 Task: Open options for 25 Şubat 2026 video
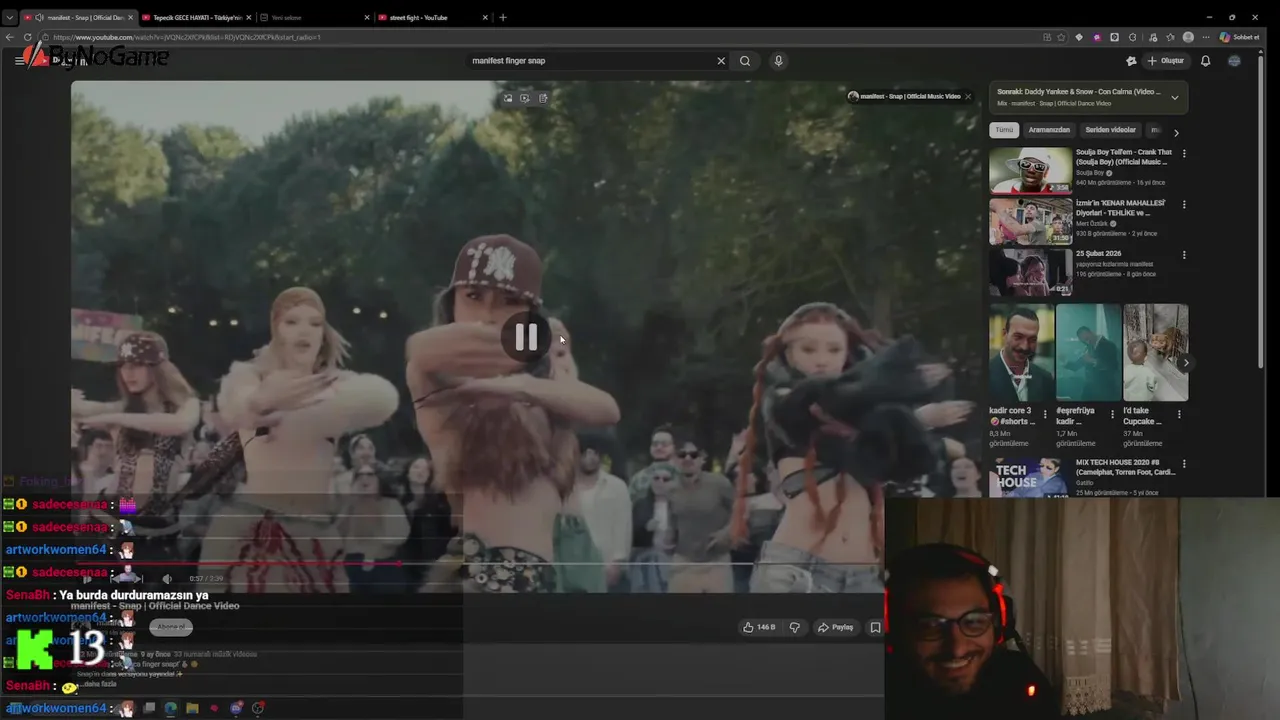[1184, 255]
